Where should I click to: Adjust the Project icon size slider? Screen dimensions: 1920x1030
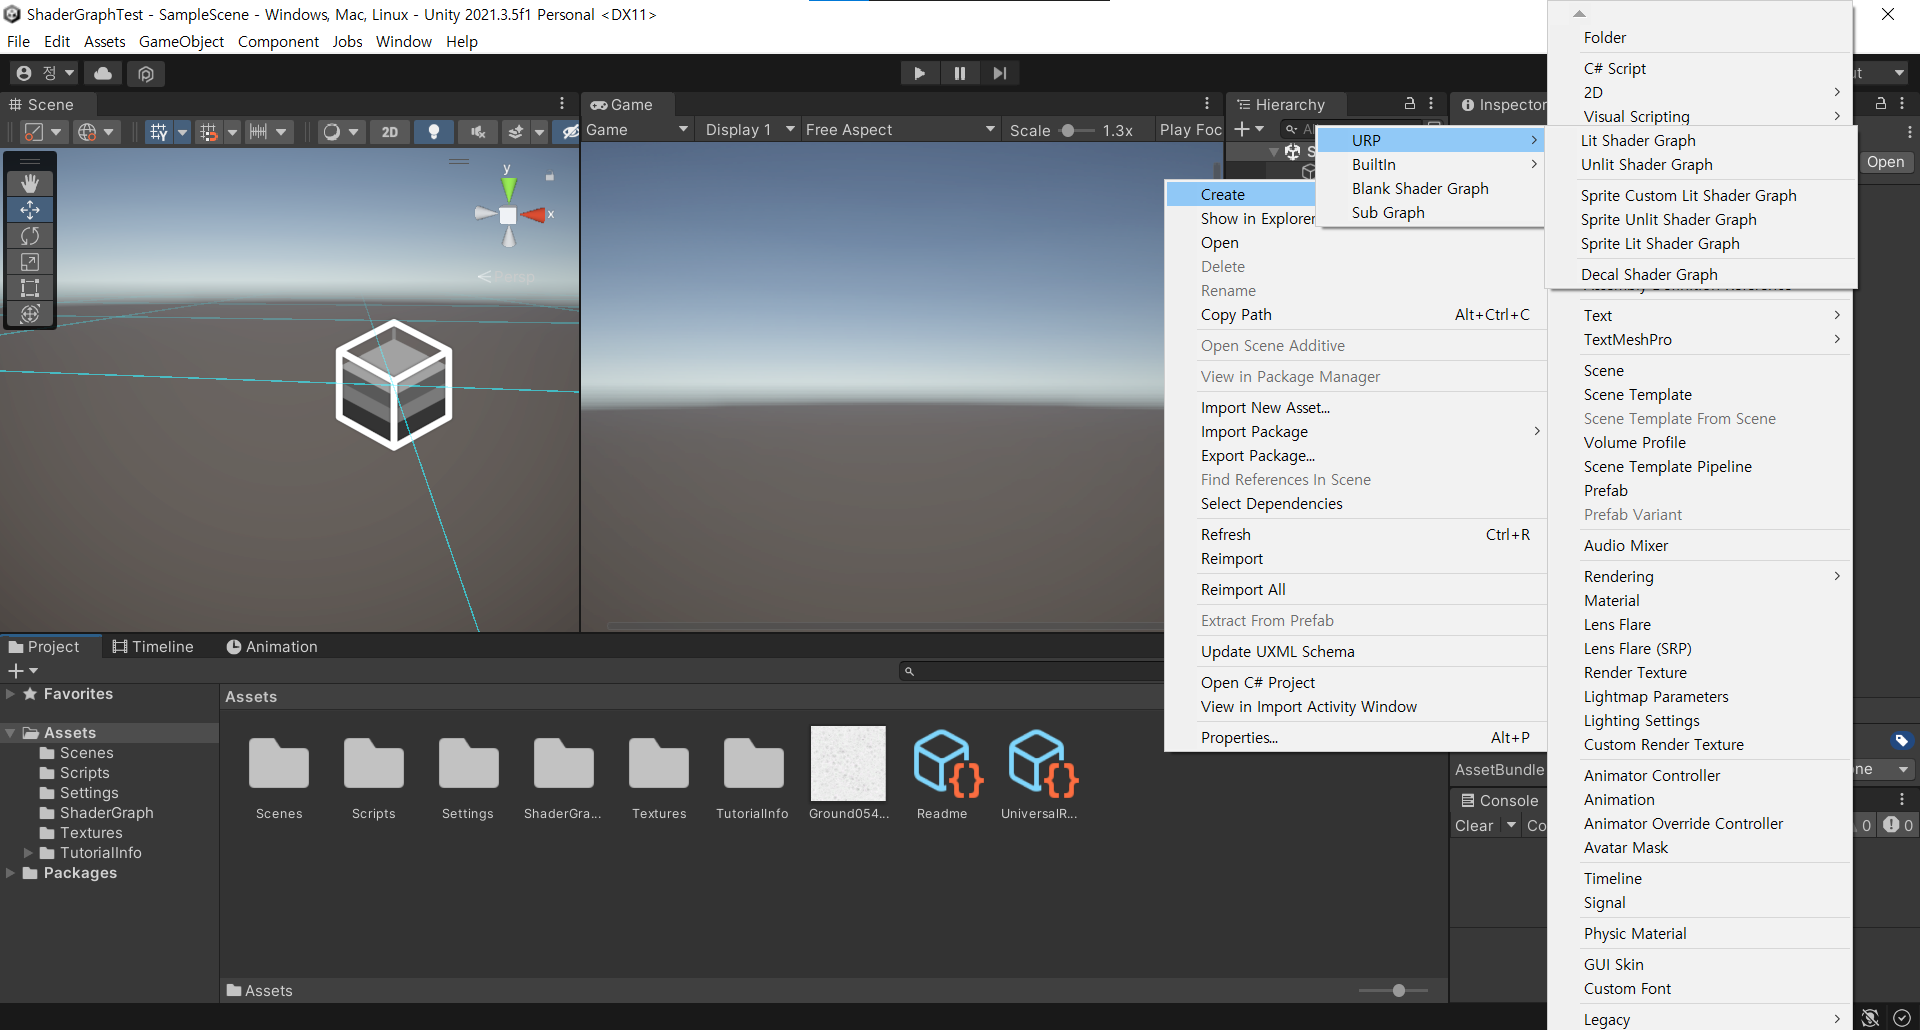[1394, 990]
